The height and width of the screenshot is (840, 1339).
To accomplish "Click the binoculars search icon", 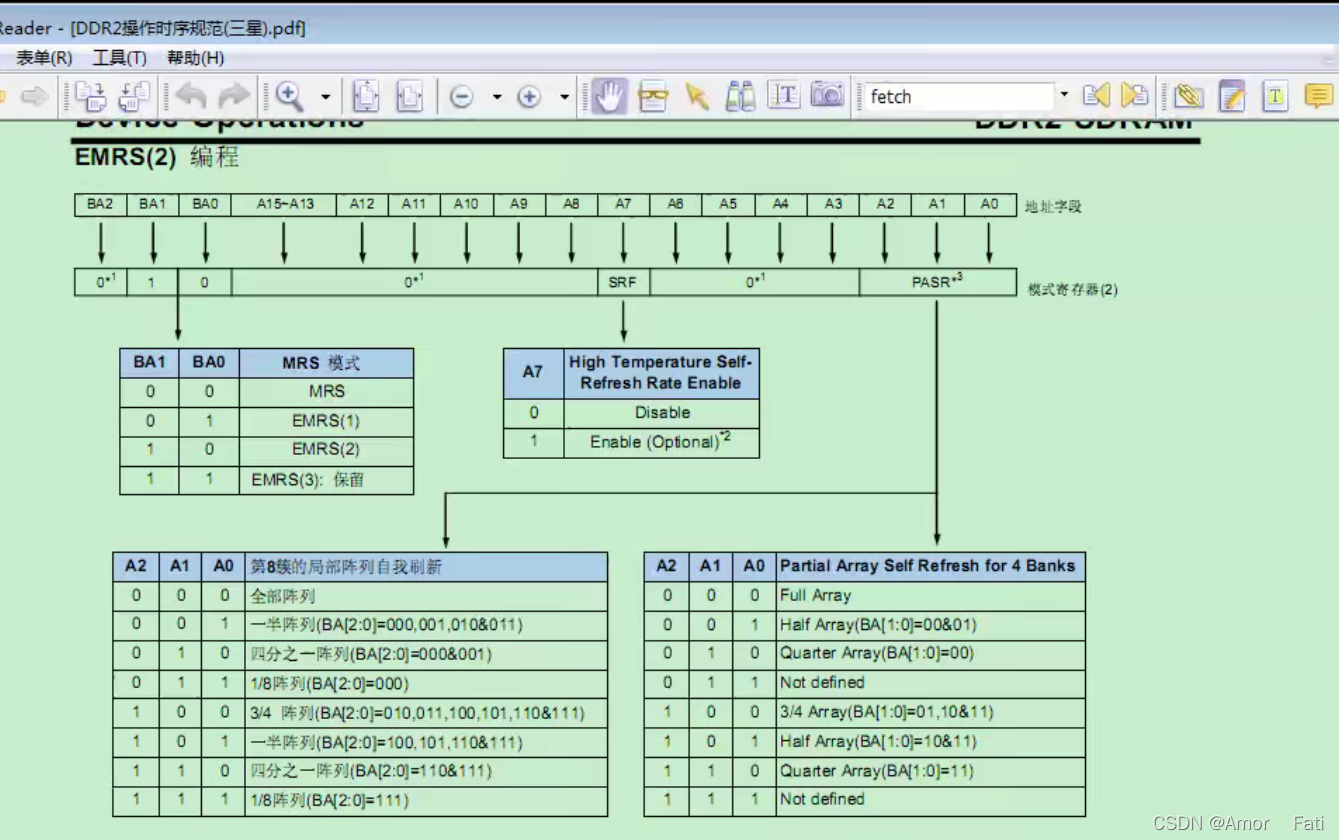I will pos(740,96).
